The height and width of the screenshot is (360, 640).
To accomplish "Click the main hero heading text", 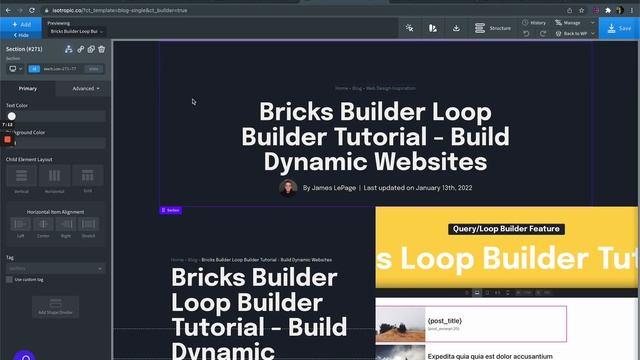I will tap(375, 137).
